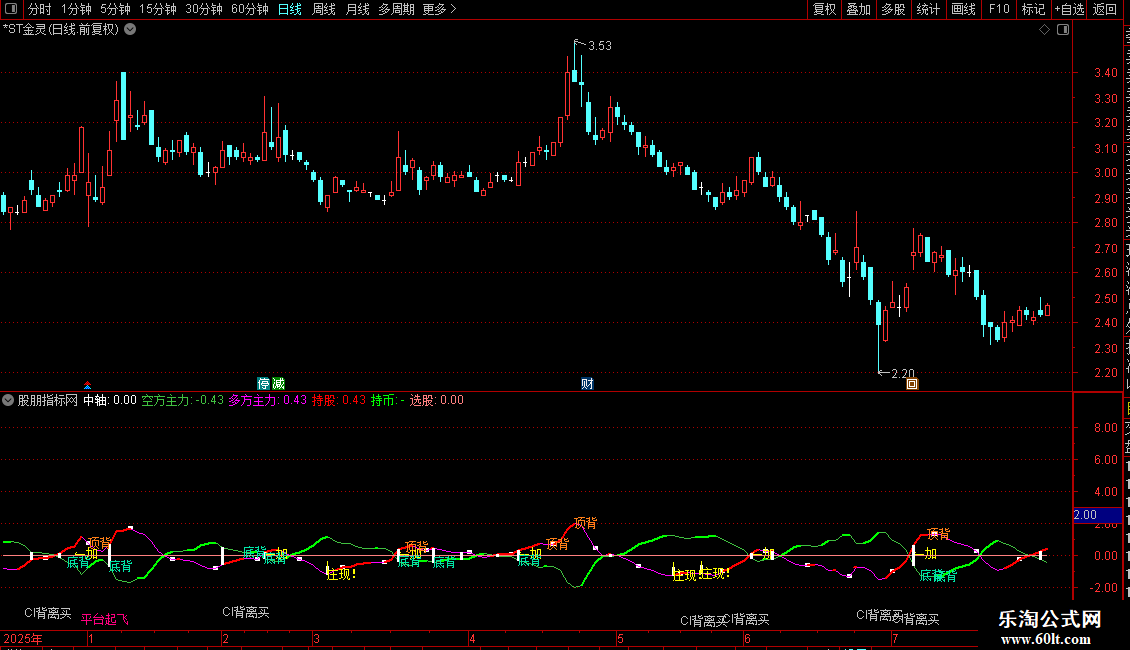Click the 返回 back button
Image resolution: width=1130 pixels, height=650 pixels.
(1105, 9)
